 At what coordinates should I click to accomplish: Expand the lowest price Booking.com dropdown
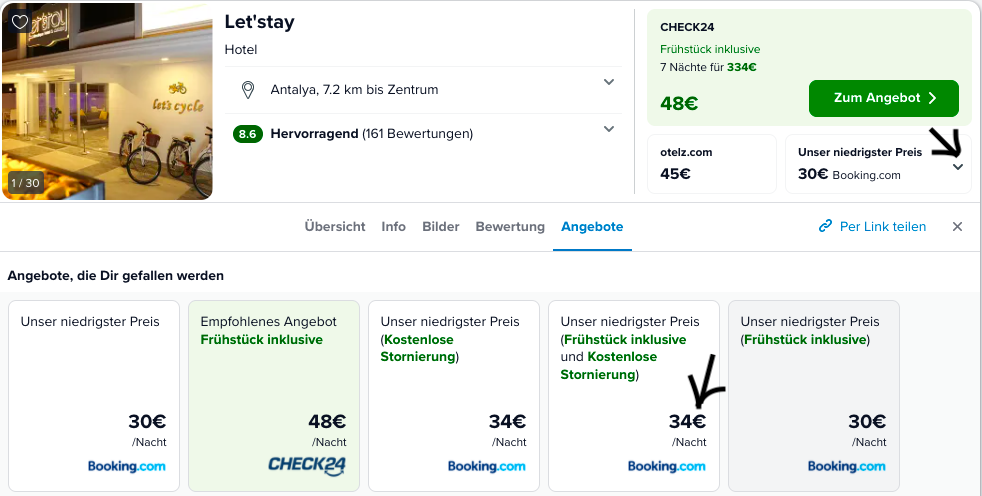tap(958, 167)
